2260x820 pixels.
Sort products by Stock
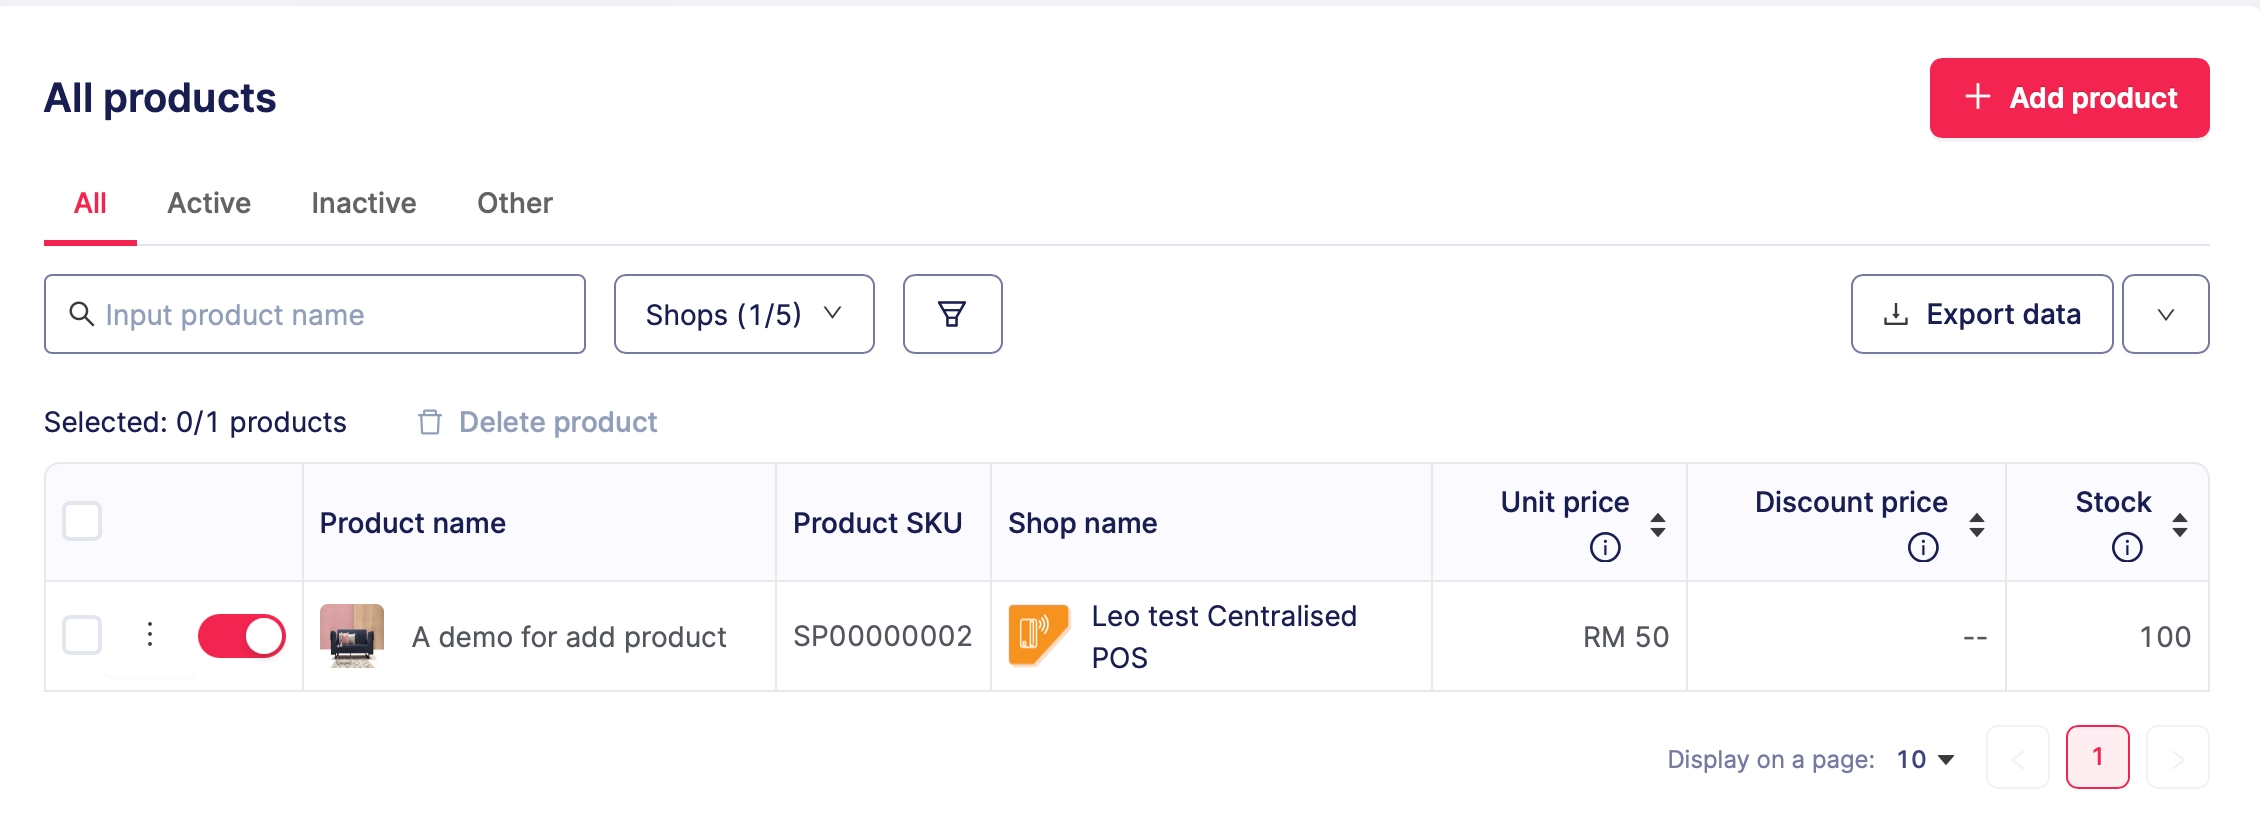[2180, 524]
